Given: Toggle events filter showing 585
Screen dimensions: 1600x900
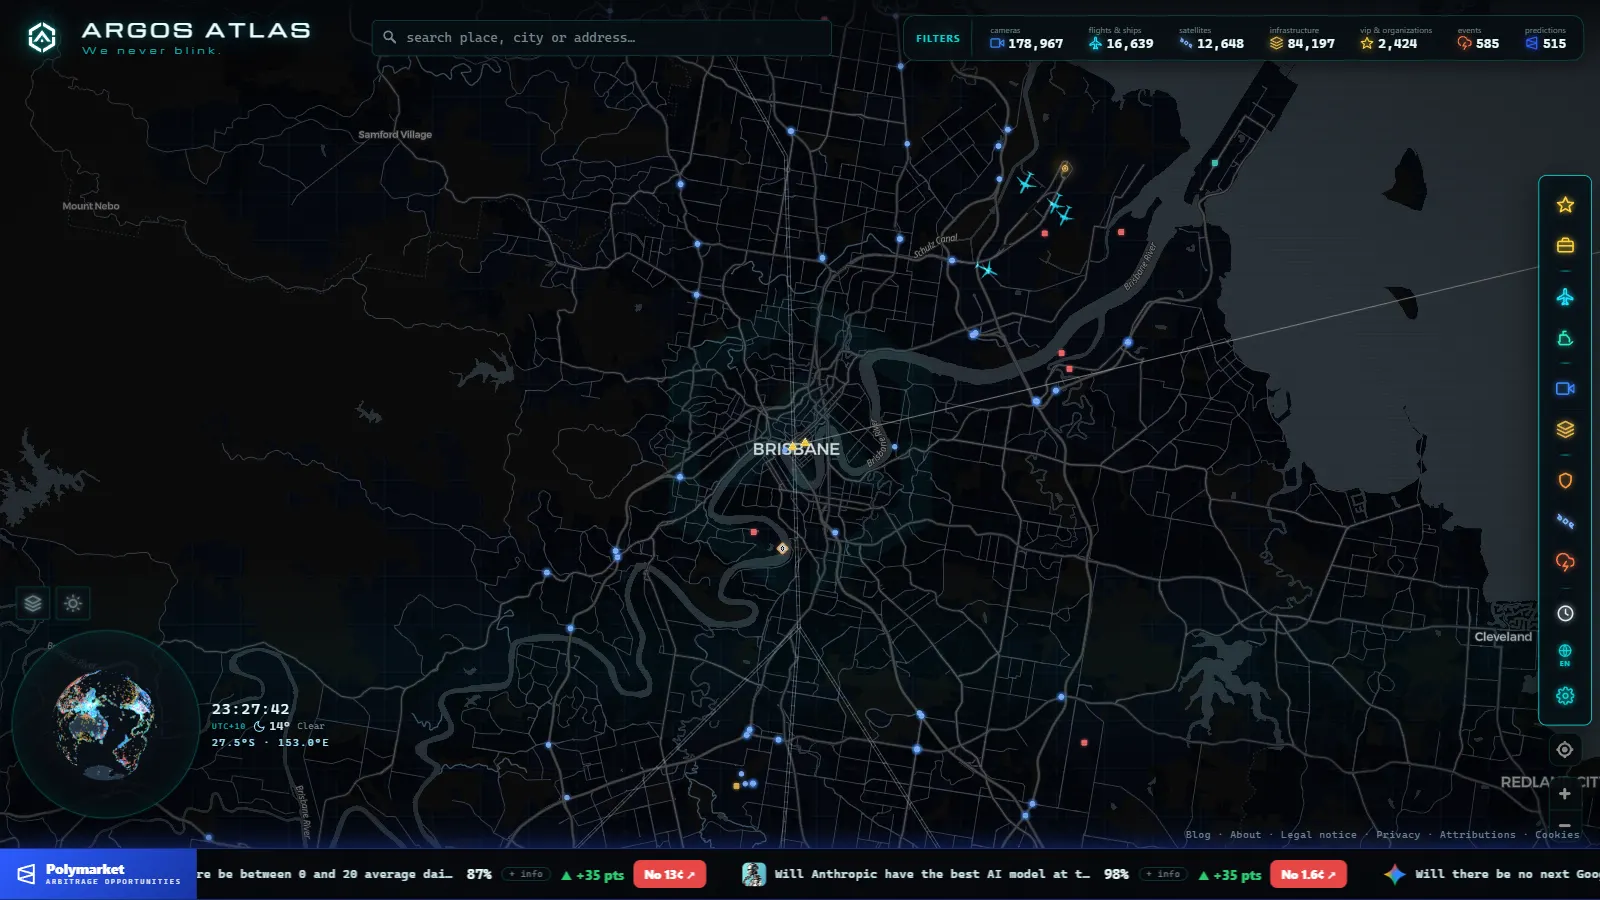Looking at the screenshot, I should point(1478,39).
